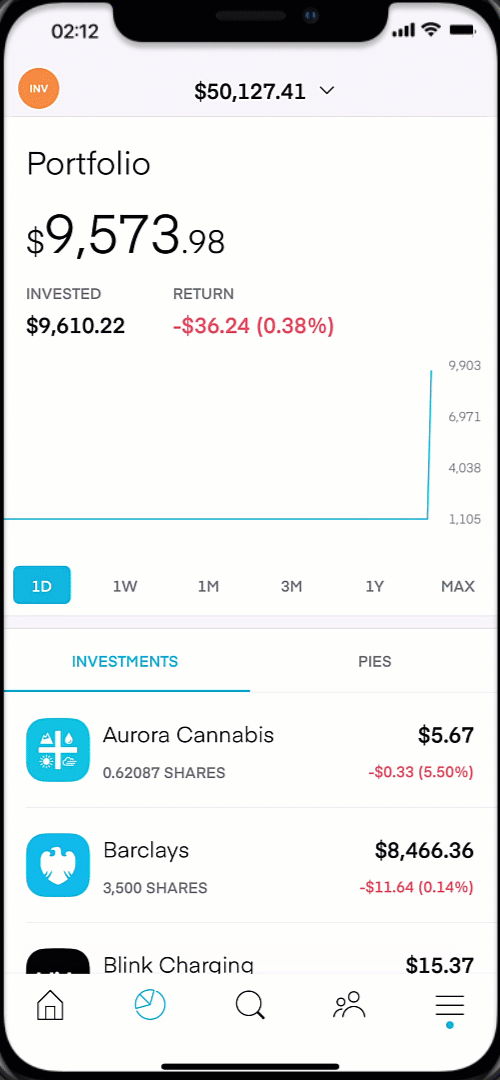Select the 1M time range
This screenshot has width=500, height=1080.
(208, 586)
